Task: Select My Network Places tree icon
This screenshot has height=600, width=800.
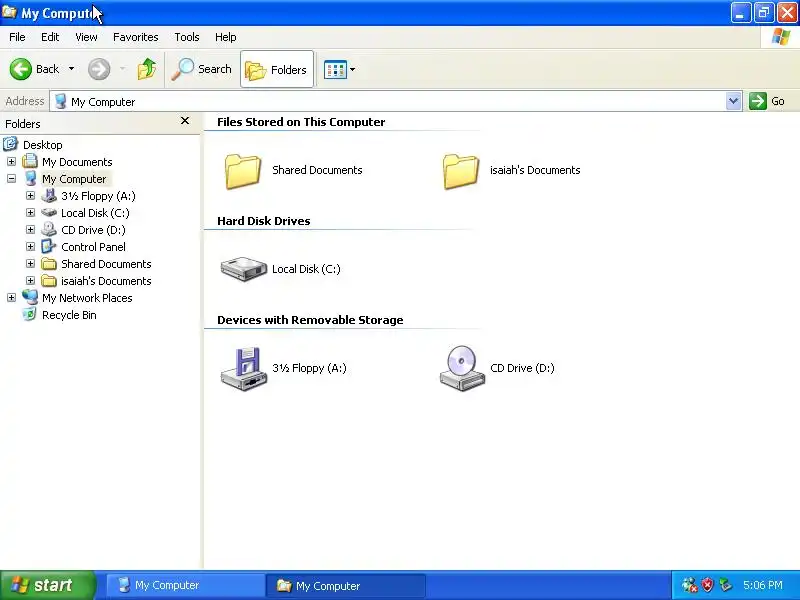Action: point(30,297)
